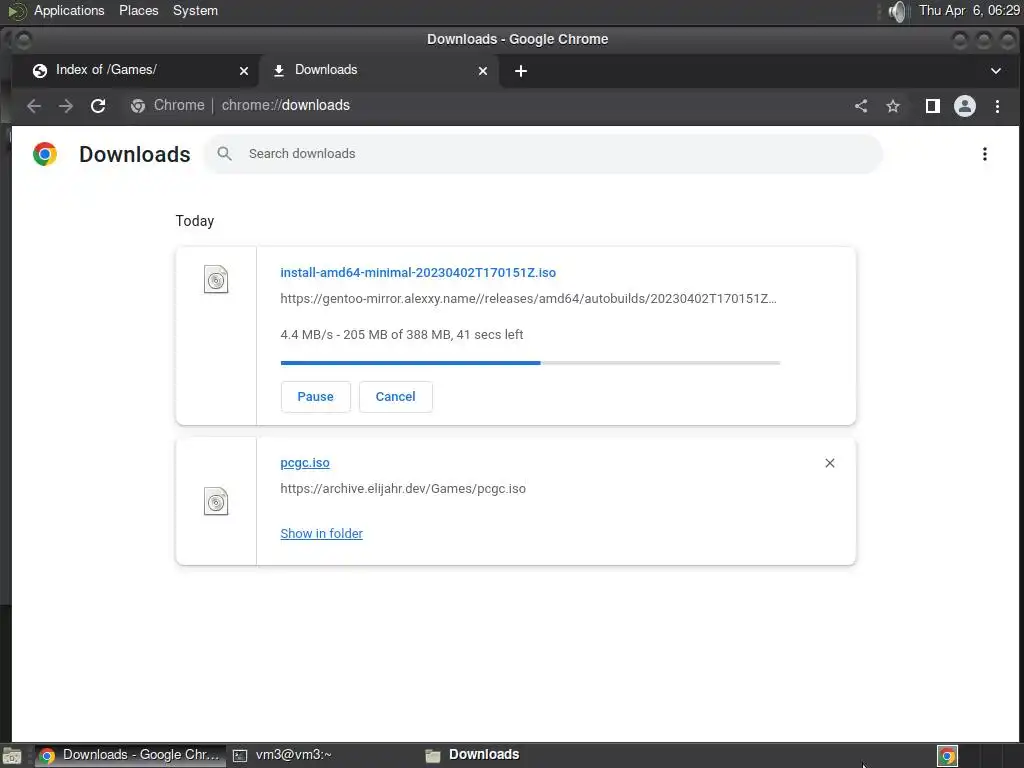Click the browser back arrow
This screenshot has width=1024, height=768.
coord(34,106)
